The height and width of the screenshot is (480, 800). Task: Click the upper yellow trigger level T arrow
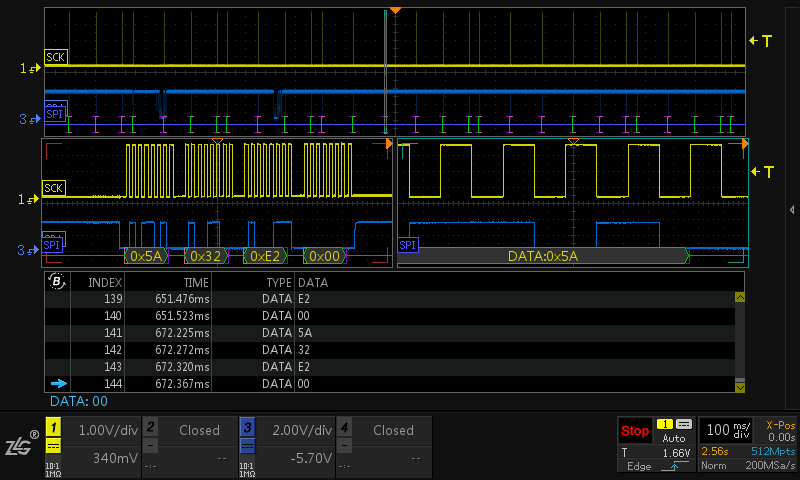(x=760, y=41)
